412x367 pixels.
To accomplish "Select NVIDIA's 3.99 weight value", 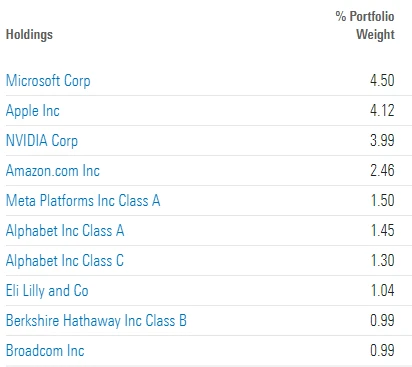I will point(382,140).
